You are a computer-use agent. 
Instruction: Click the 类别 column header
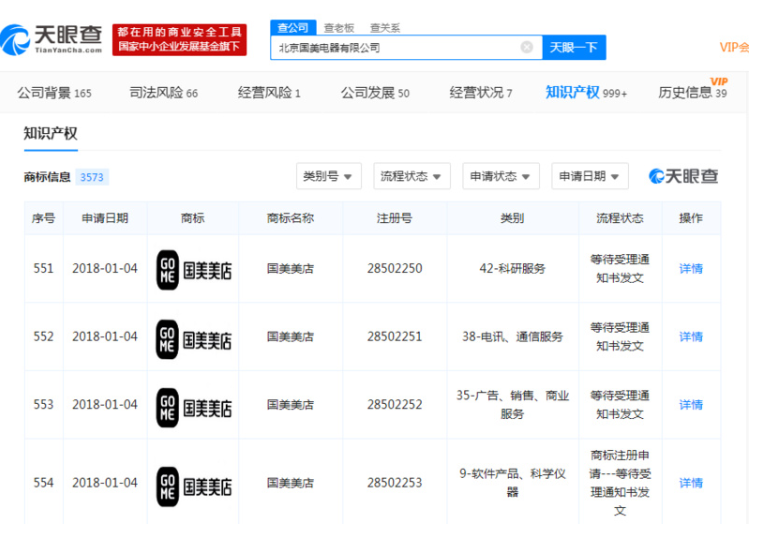[512, 218]
